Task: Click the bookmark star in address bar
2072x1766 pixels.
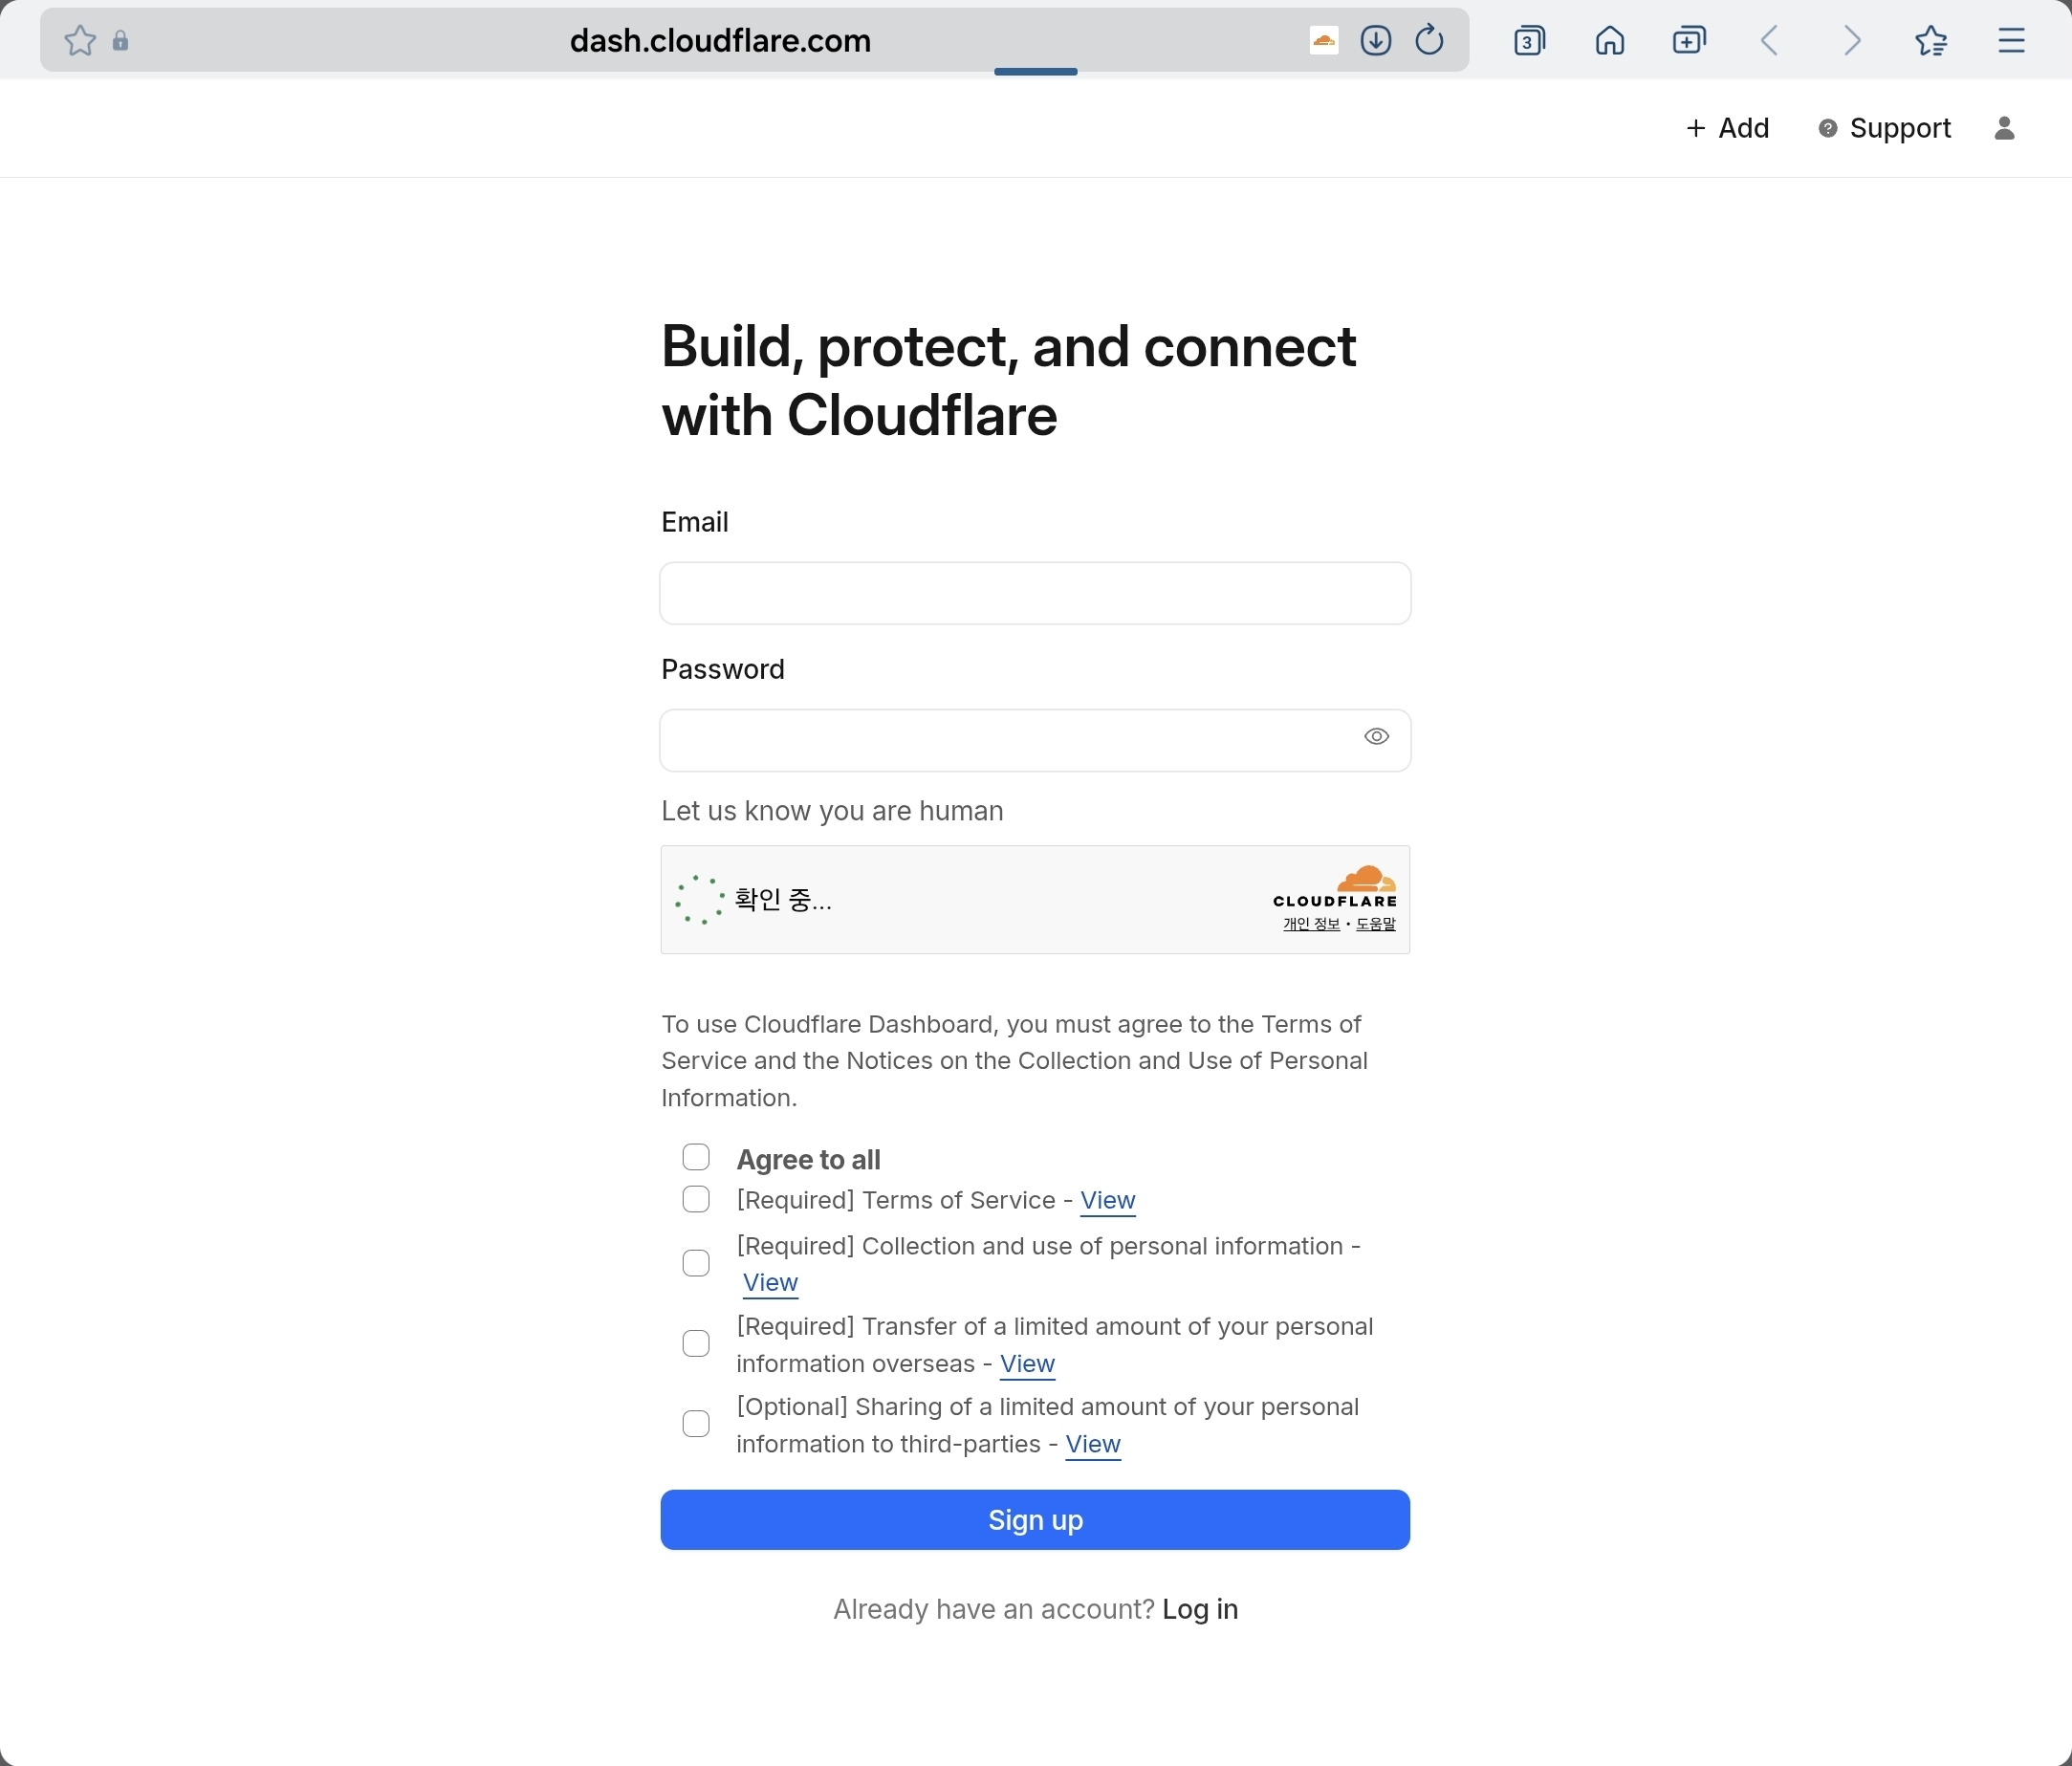Action: [x=80, y=41]
